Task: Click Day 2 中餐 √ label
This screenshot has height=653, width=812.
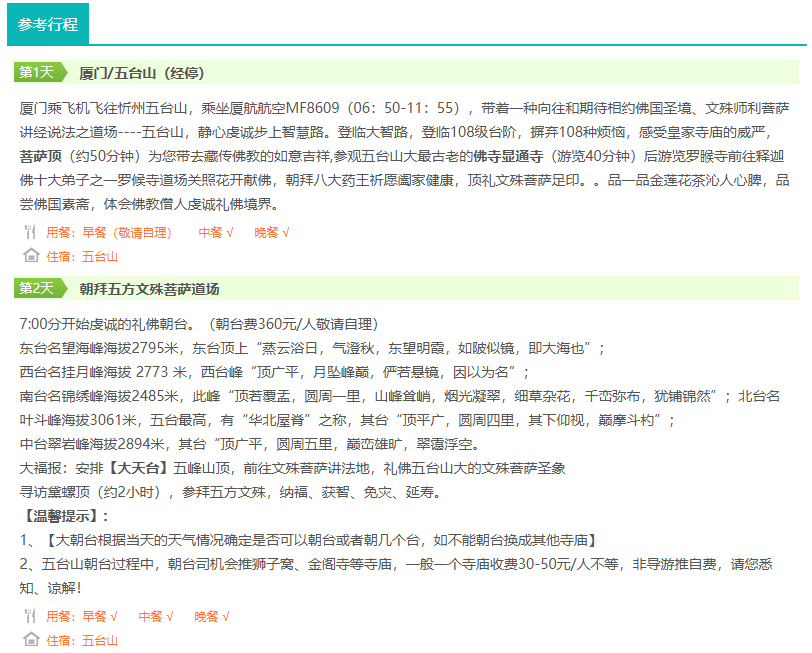Action: 155,616
